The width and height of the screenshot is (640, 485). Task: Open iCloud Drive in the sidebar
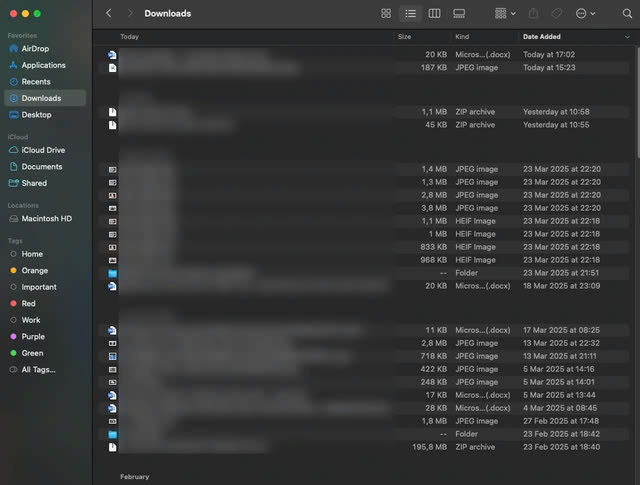[43, 150]
